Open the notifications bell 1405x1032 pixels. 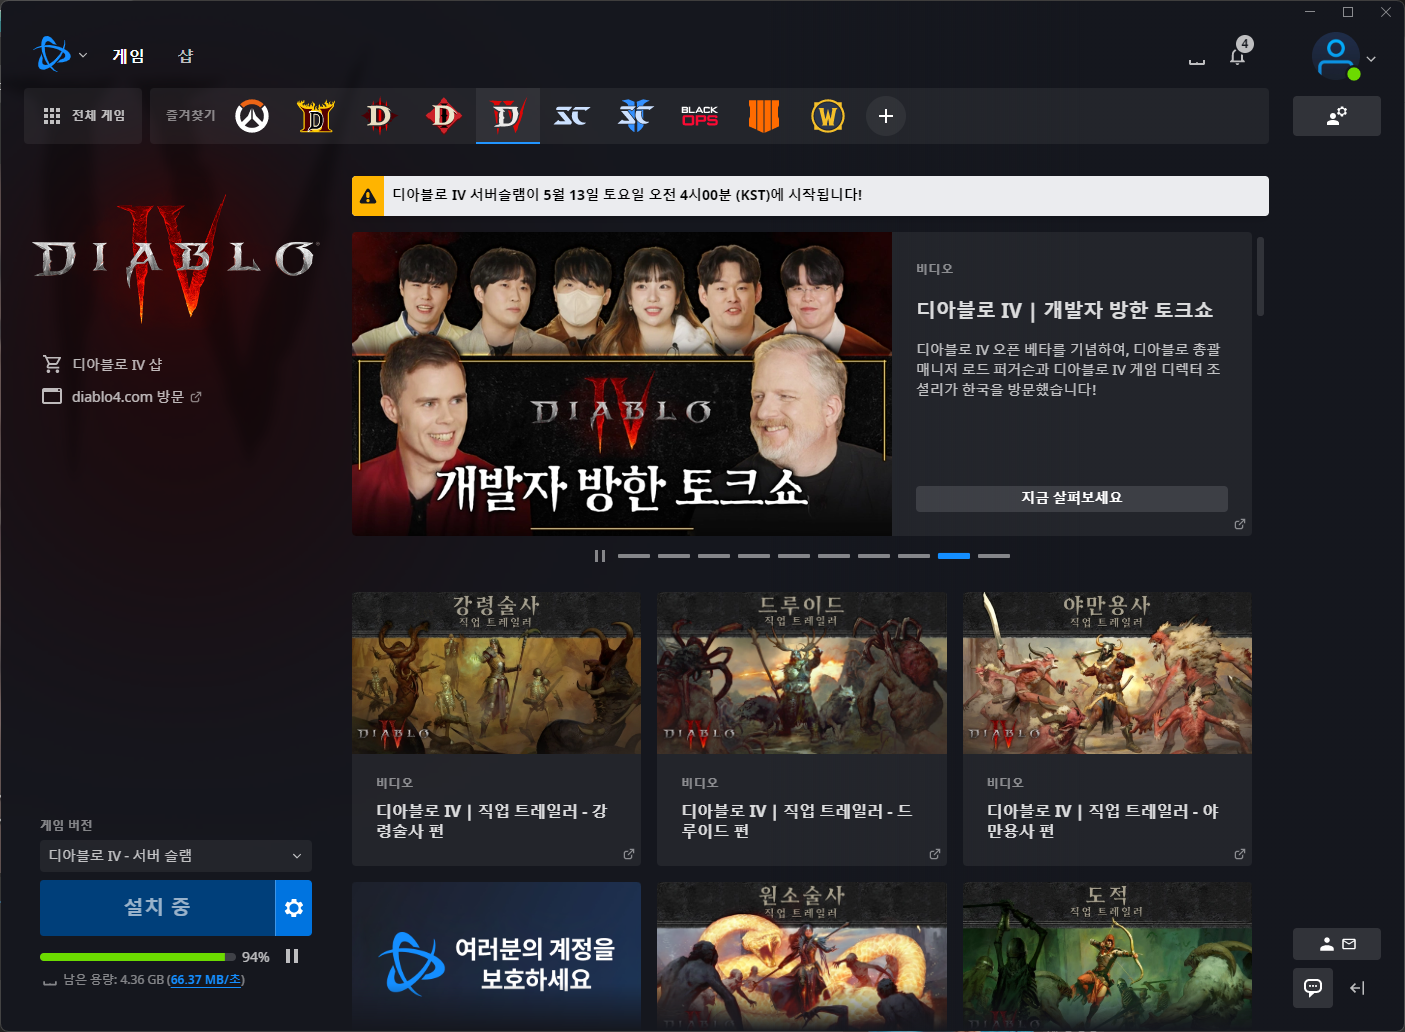click(1238, 56)
